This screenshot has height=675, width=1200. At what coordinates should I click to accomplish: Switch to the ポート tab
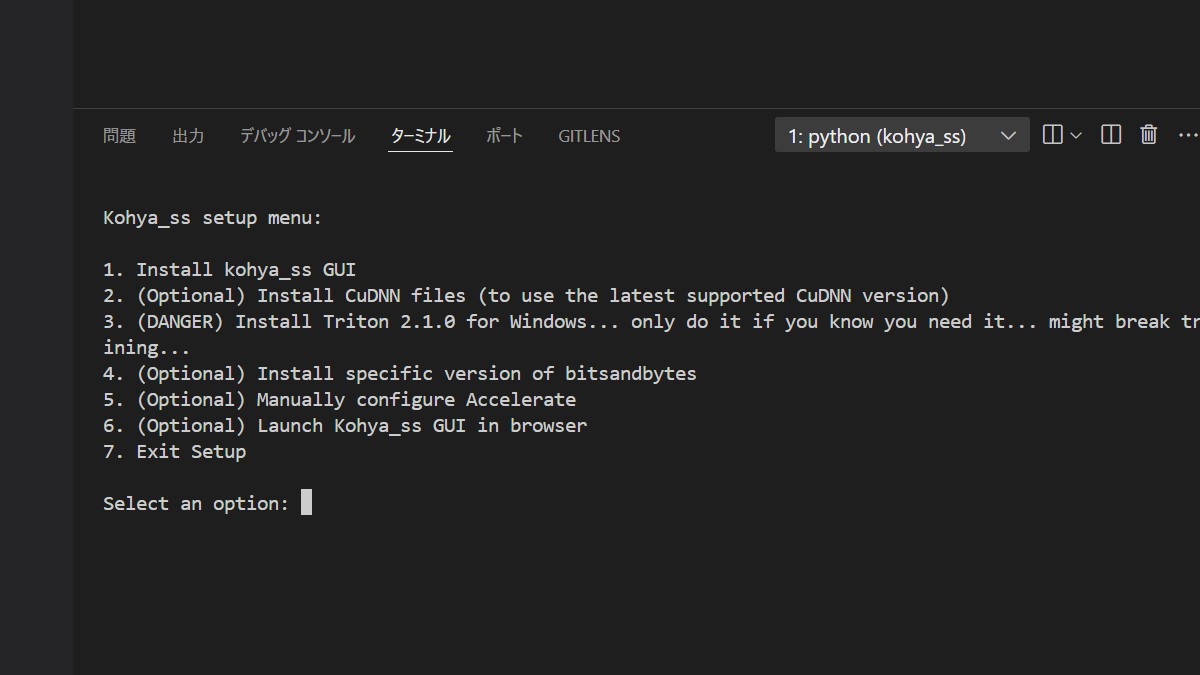point(504,136)
